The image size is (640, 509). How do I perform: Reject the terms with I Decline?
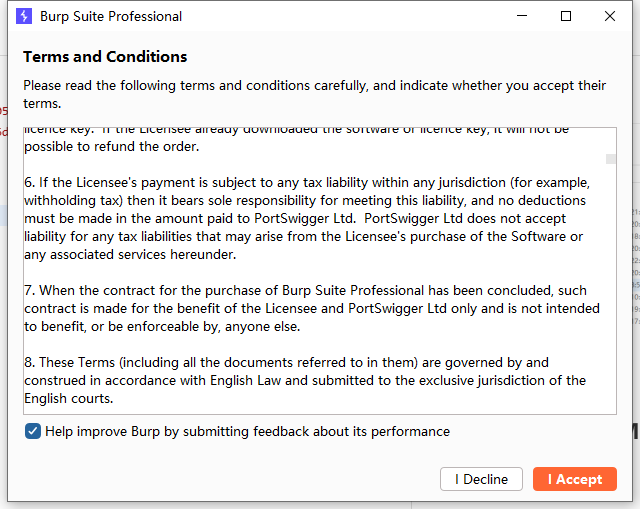[x=481, y=479]
